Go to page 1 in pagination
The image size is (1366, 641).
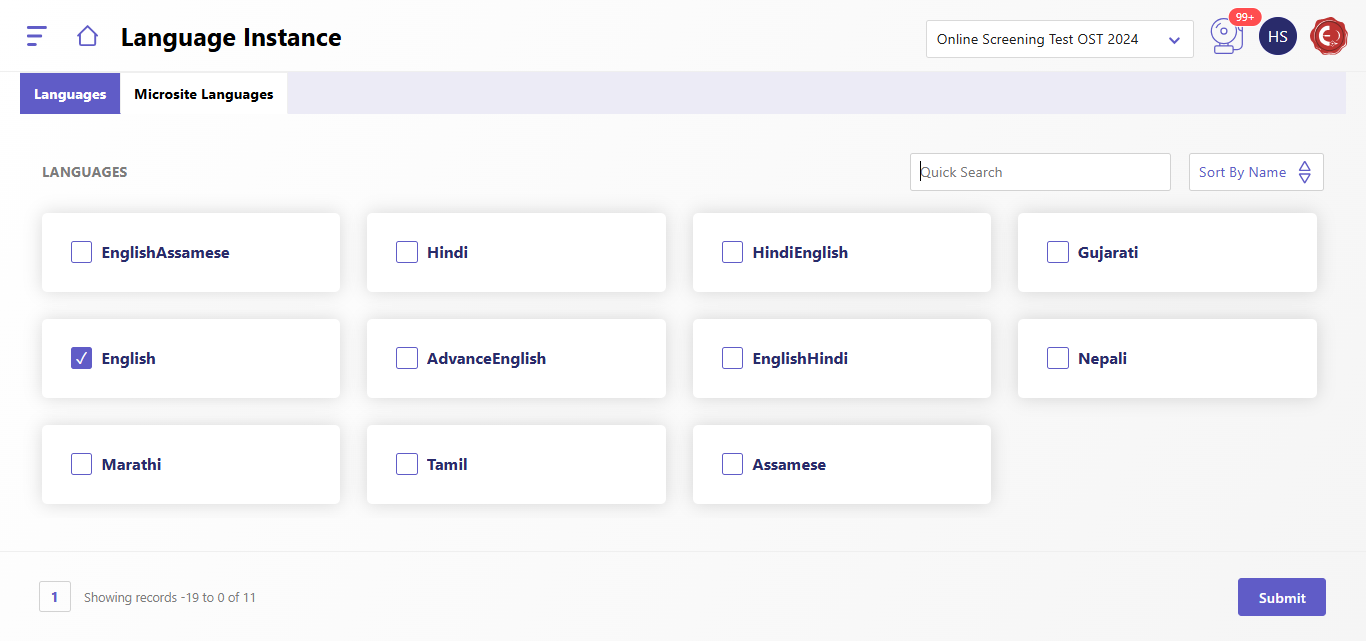point(55,597)
